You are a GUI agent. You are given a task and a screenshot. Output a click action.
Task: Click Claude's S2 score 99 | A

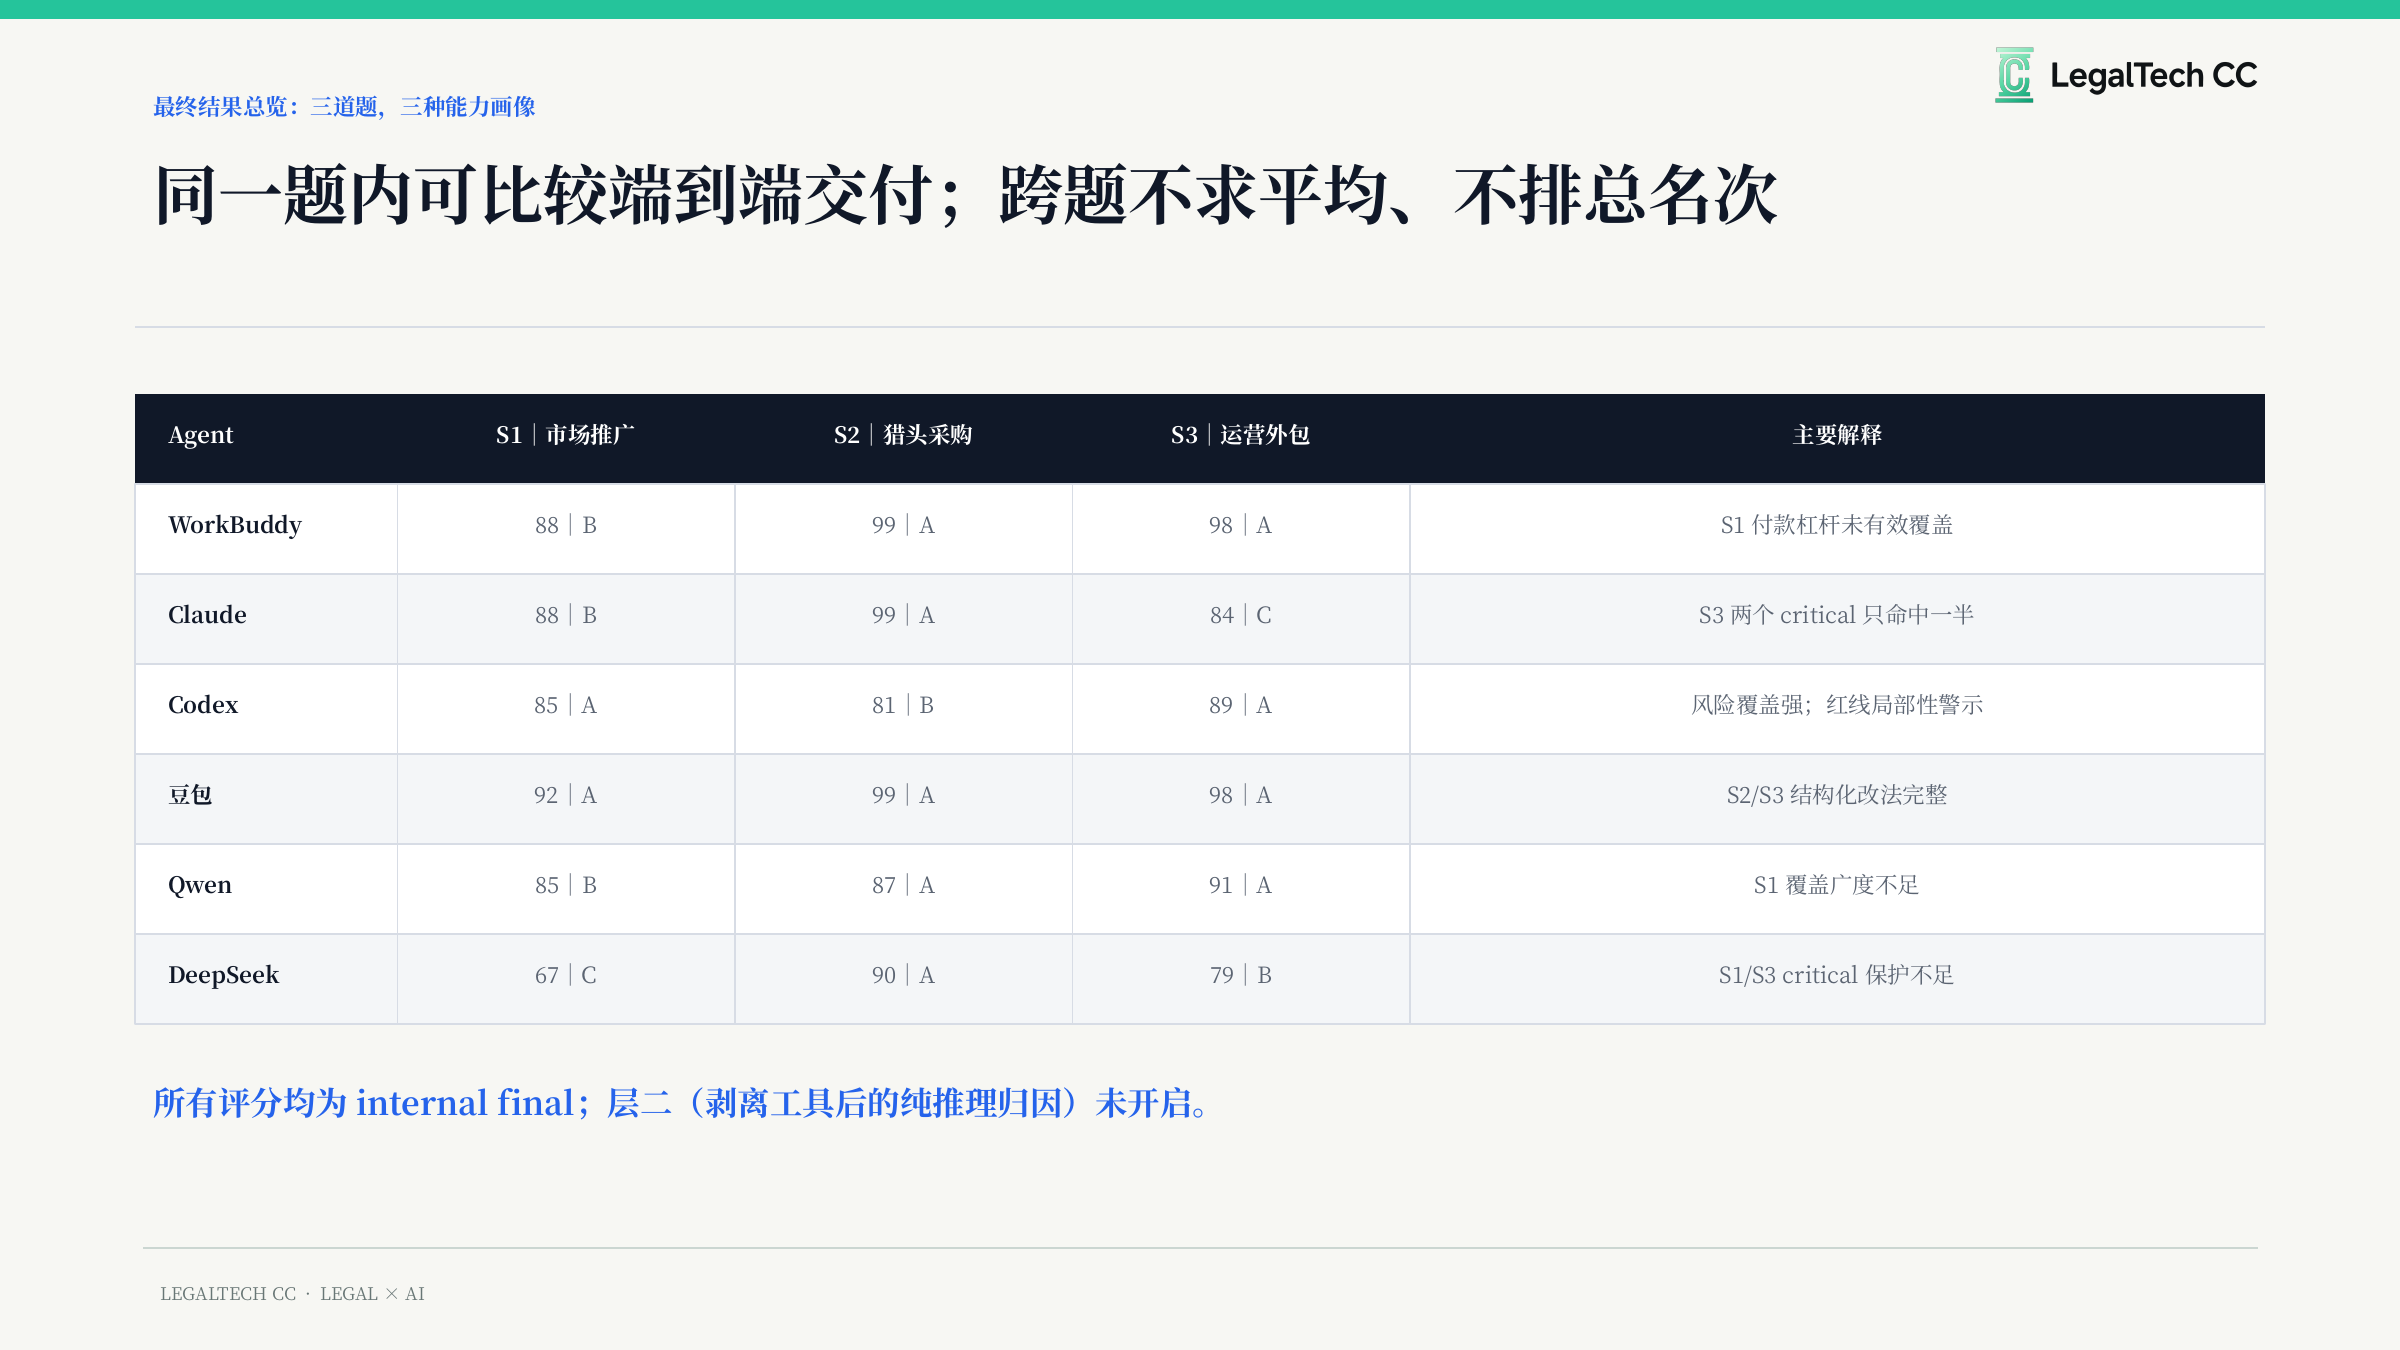(903, 615)
